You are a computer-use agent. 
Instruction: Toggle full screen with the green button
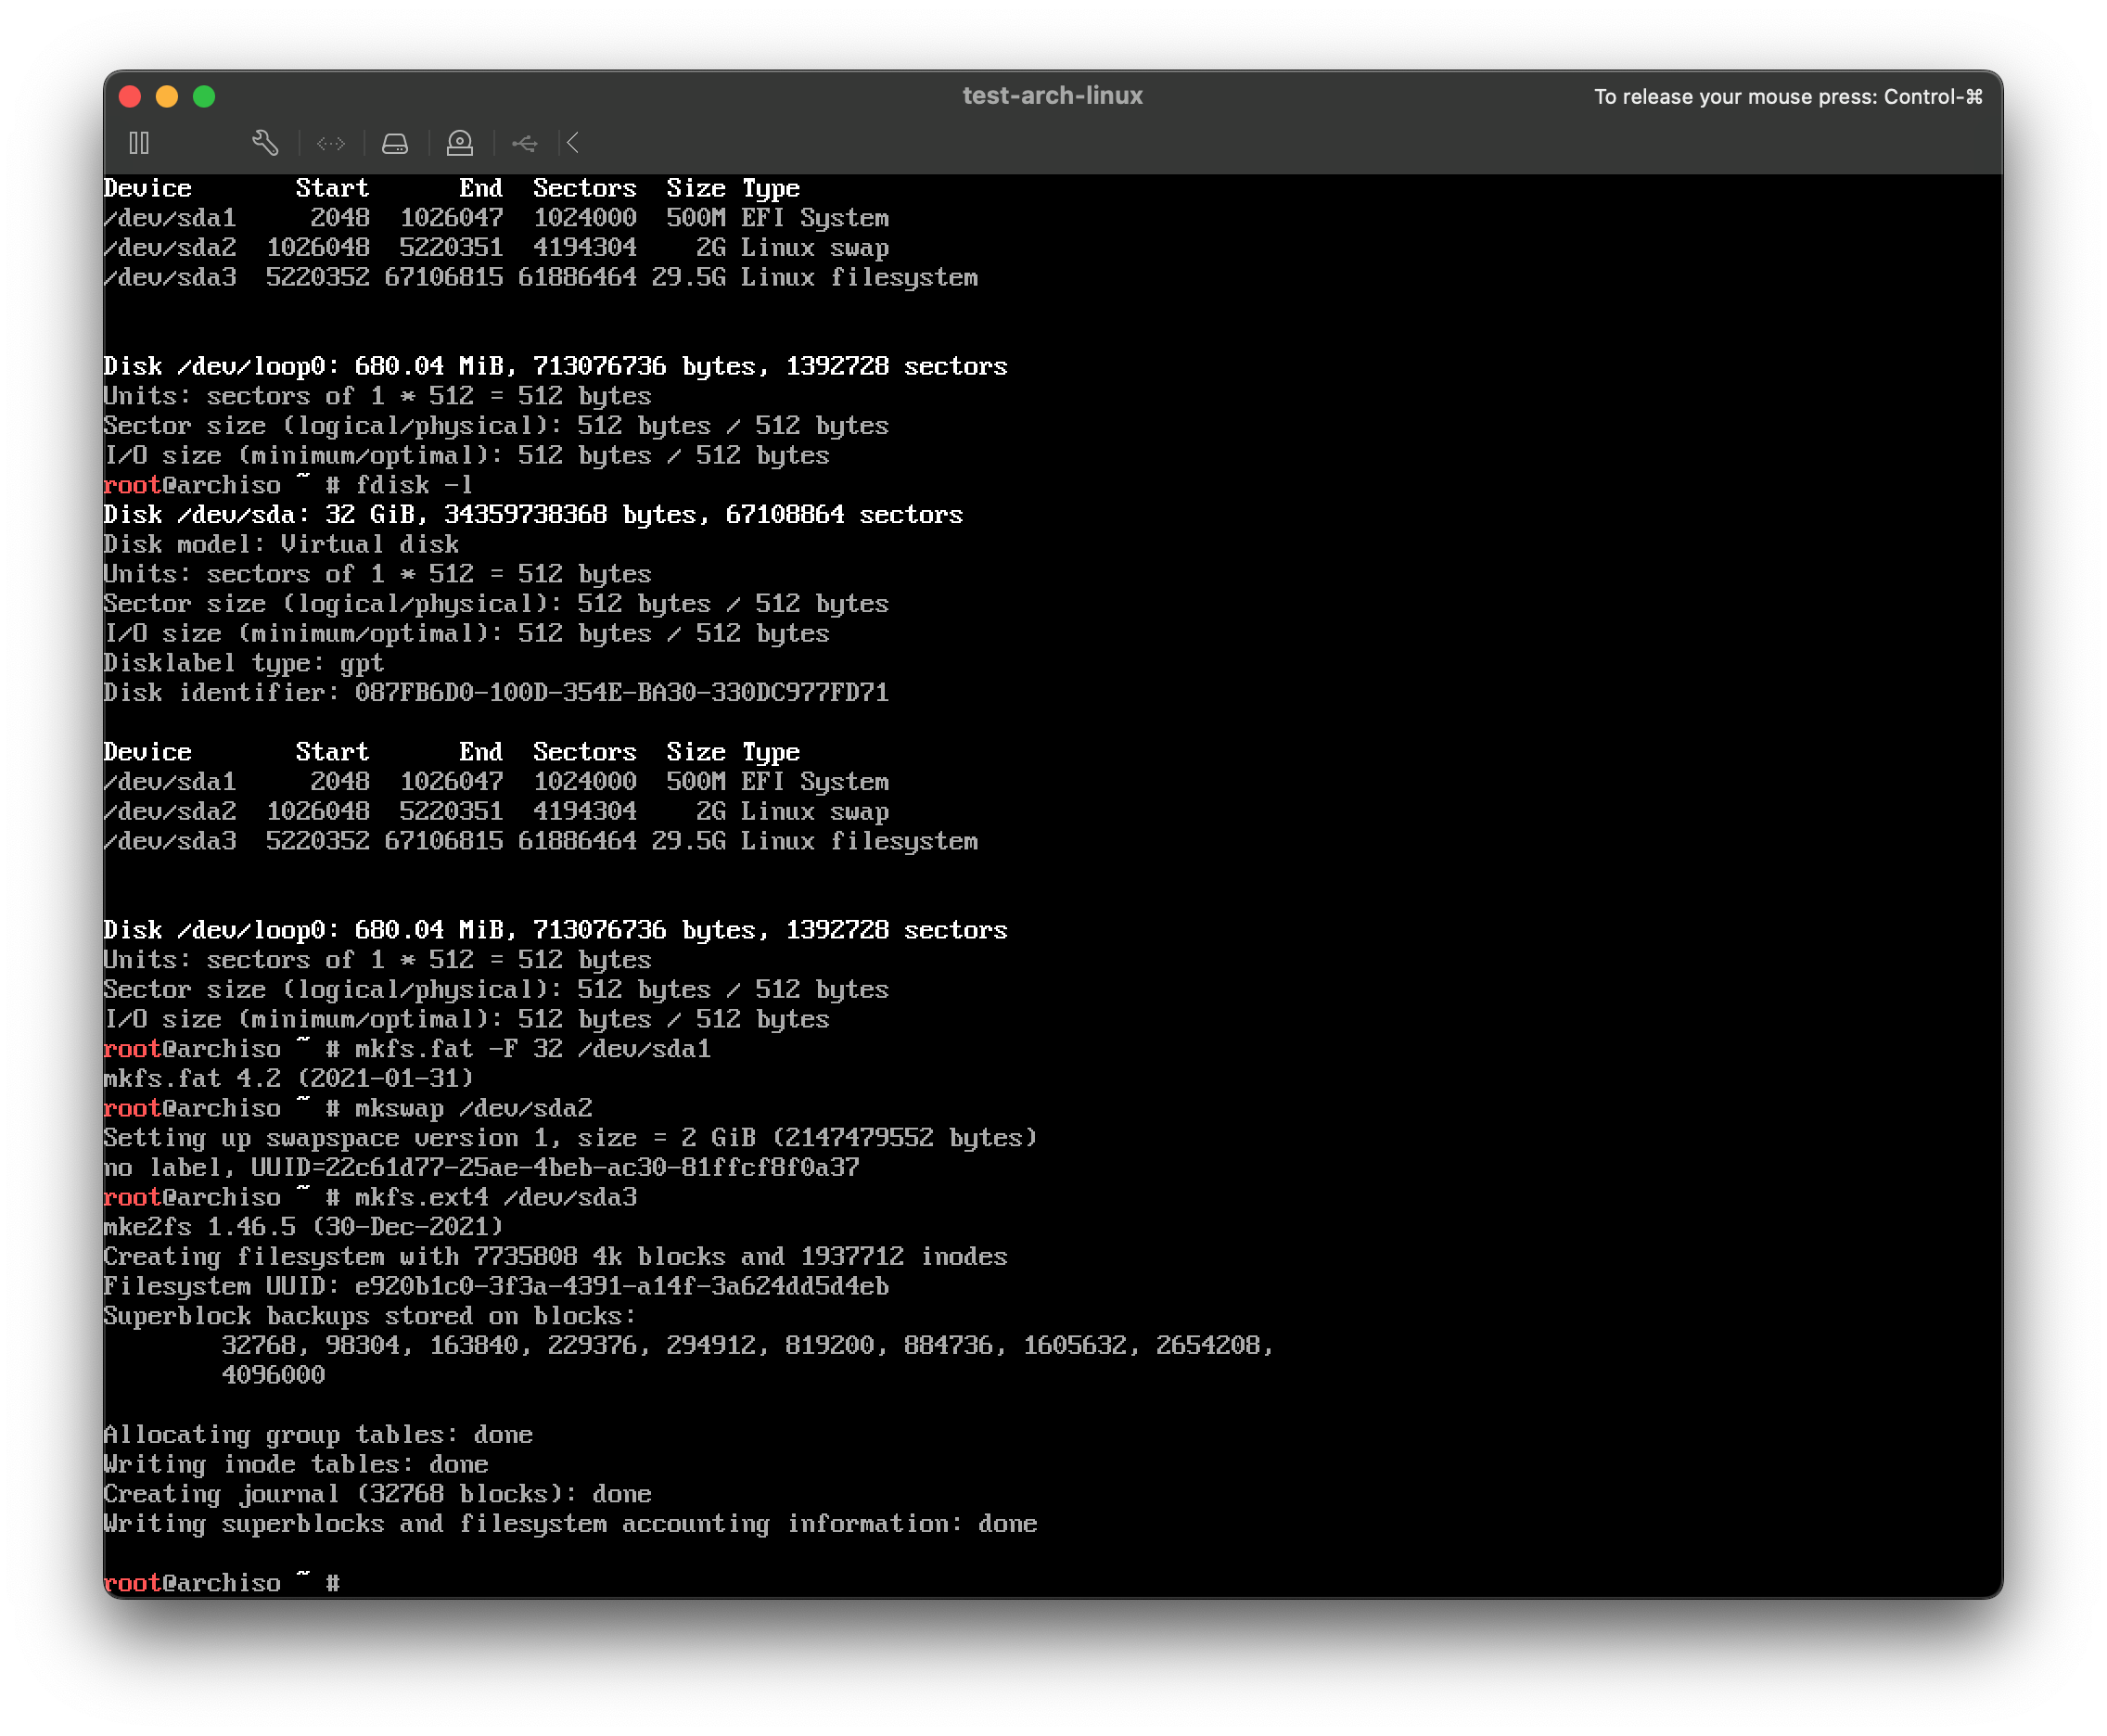coord(204,96)
